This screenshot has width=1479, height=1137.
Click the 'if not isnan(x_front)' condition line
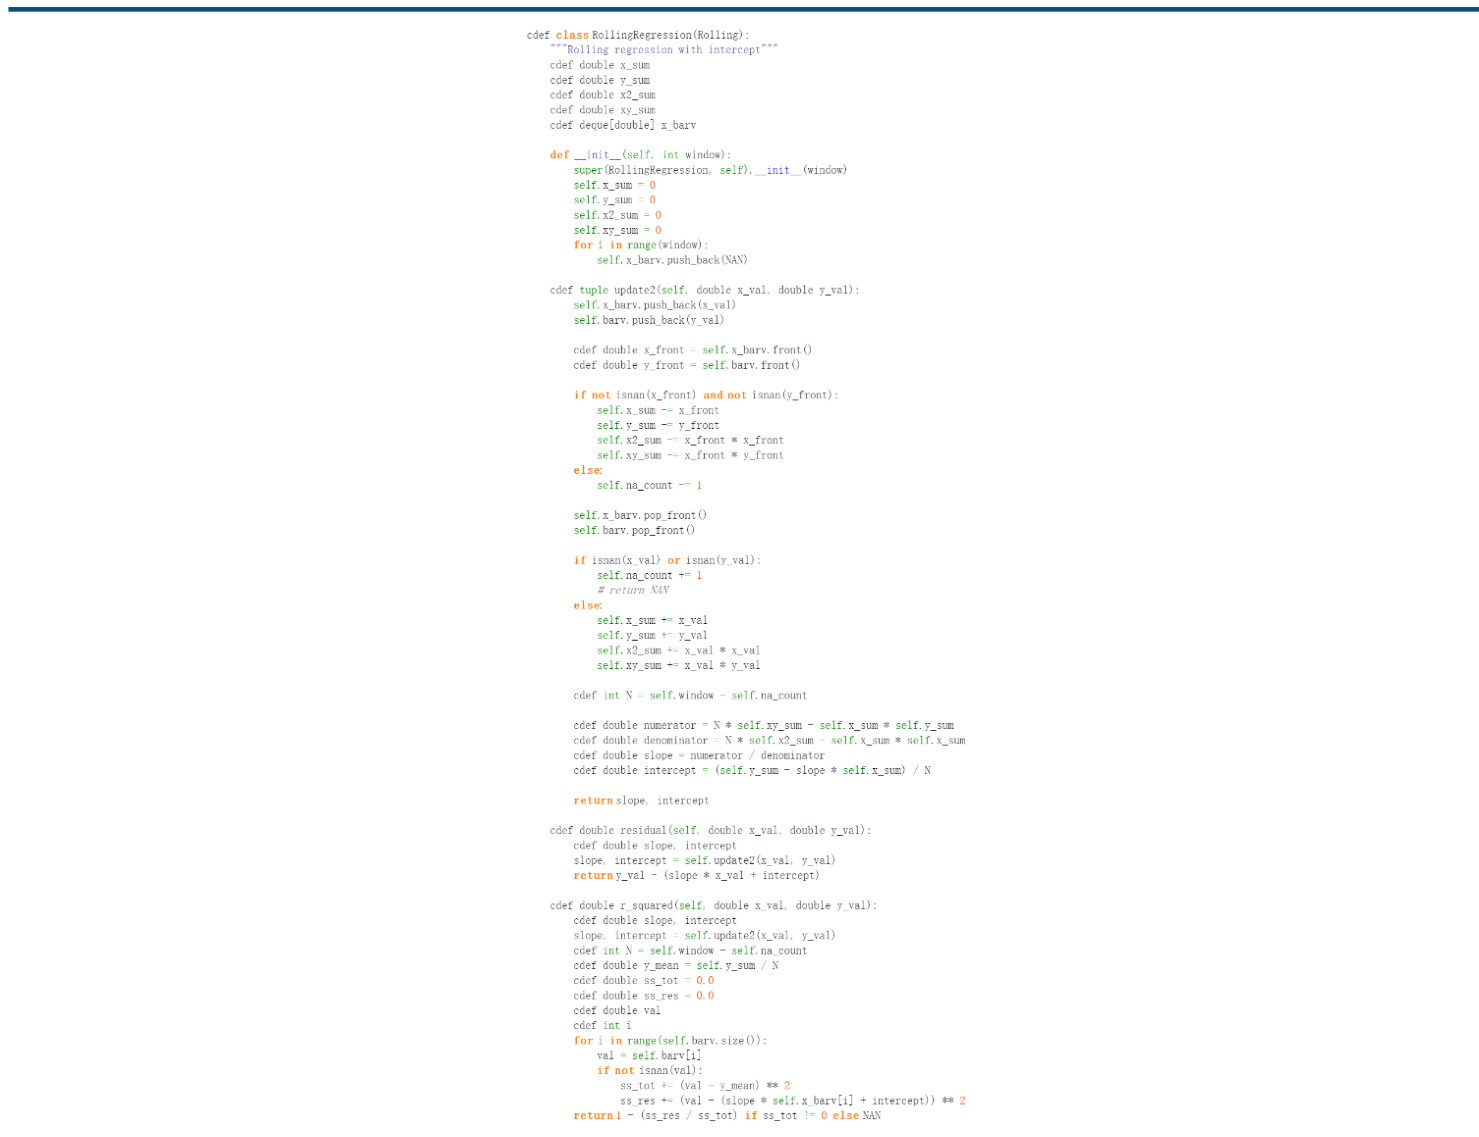(705, 395)
